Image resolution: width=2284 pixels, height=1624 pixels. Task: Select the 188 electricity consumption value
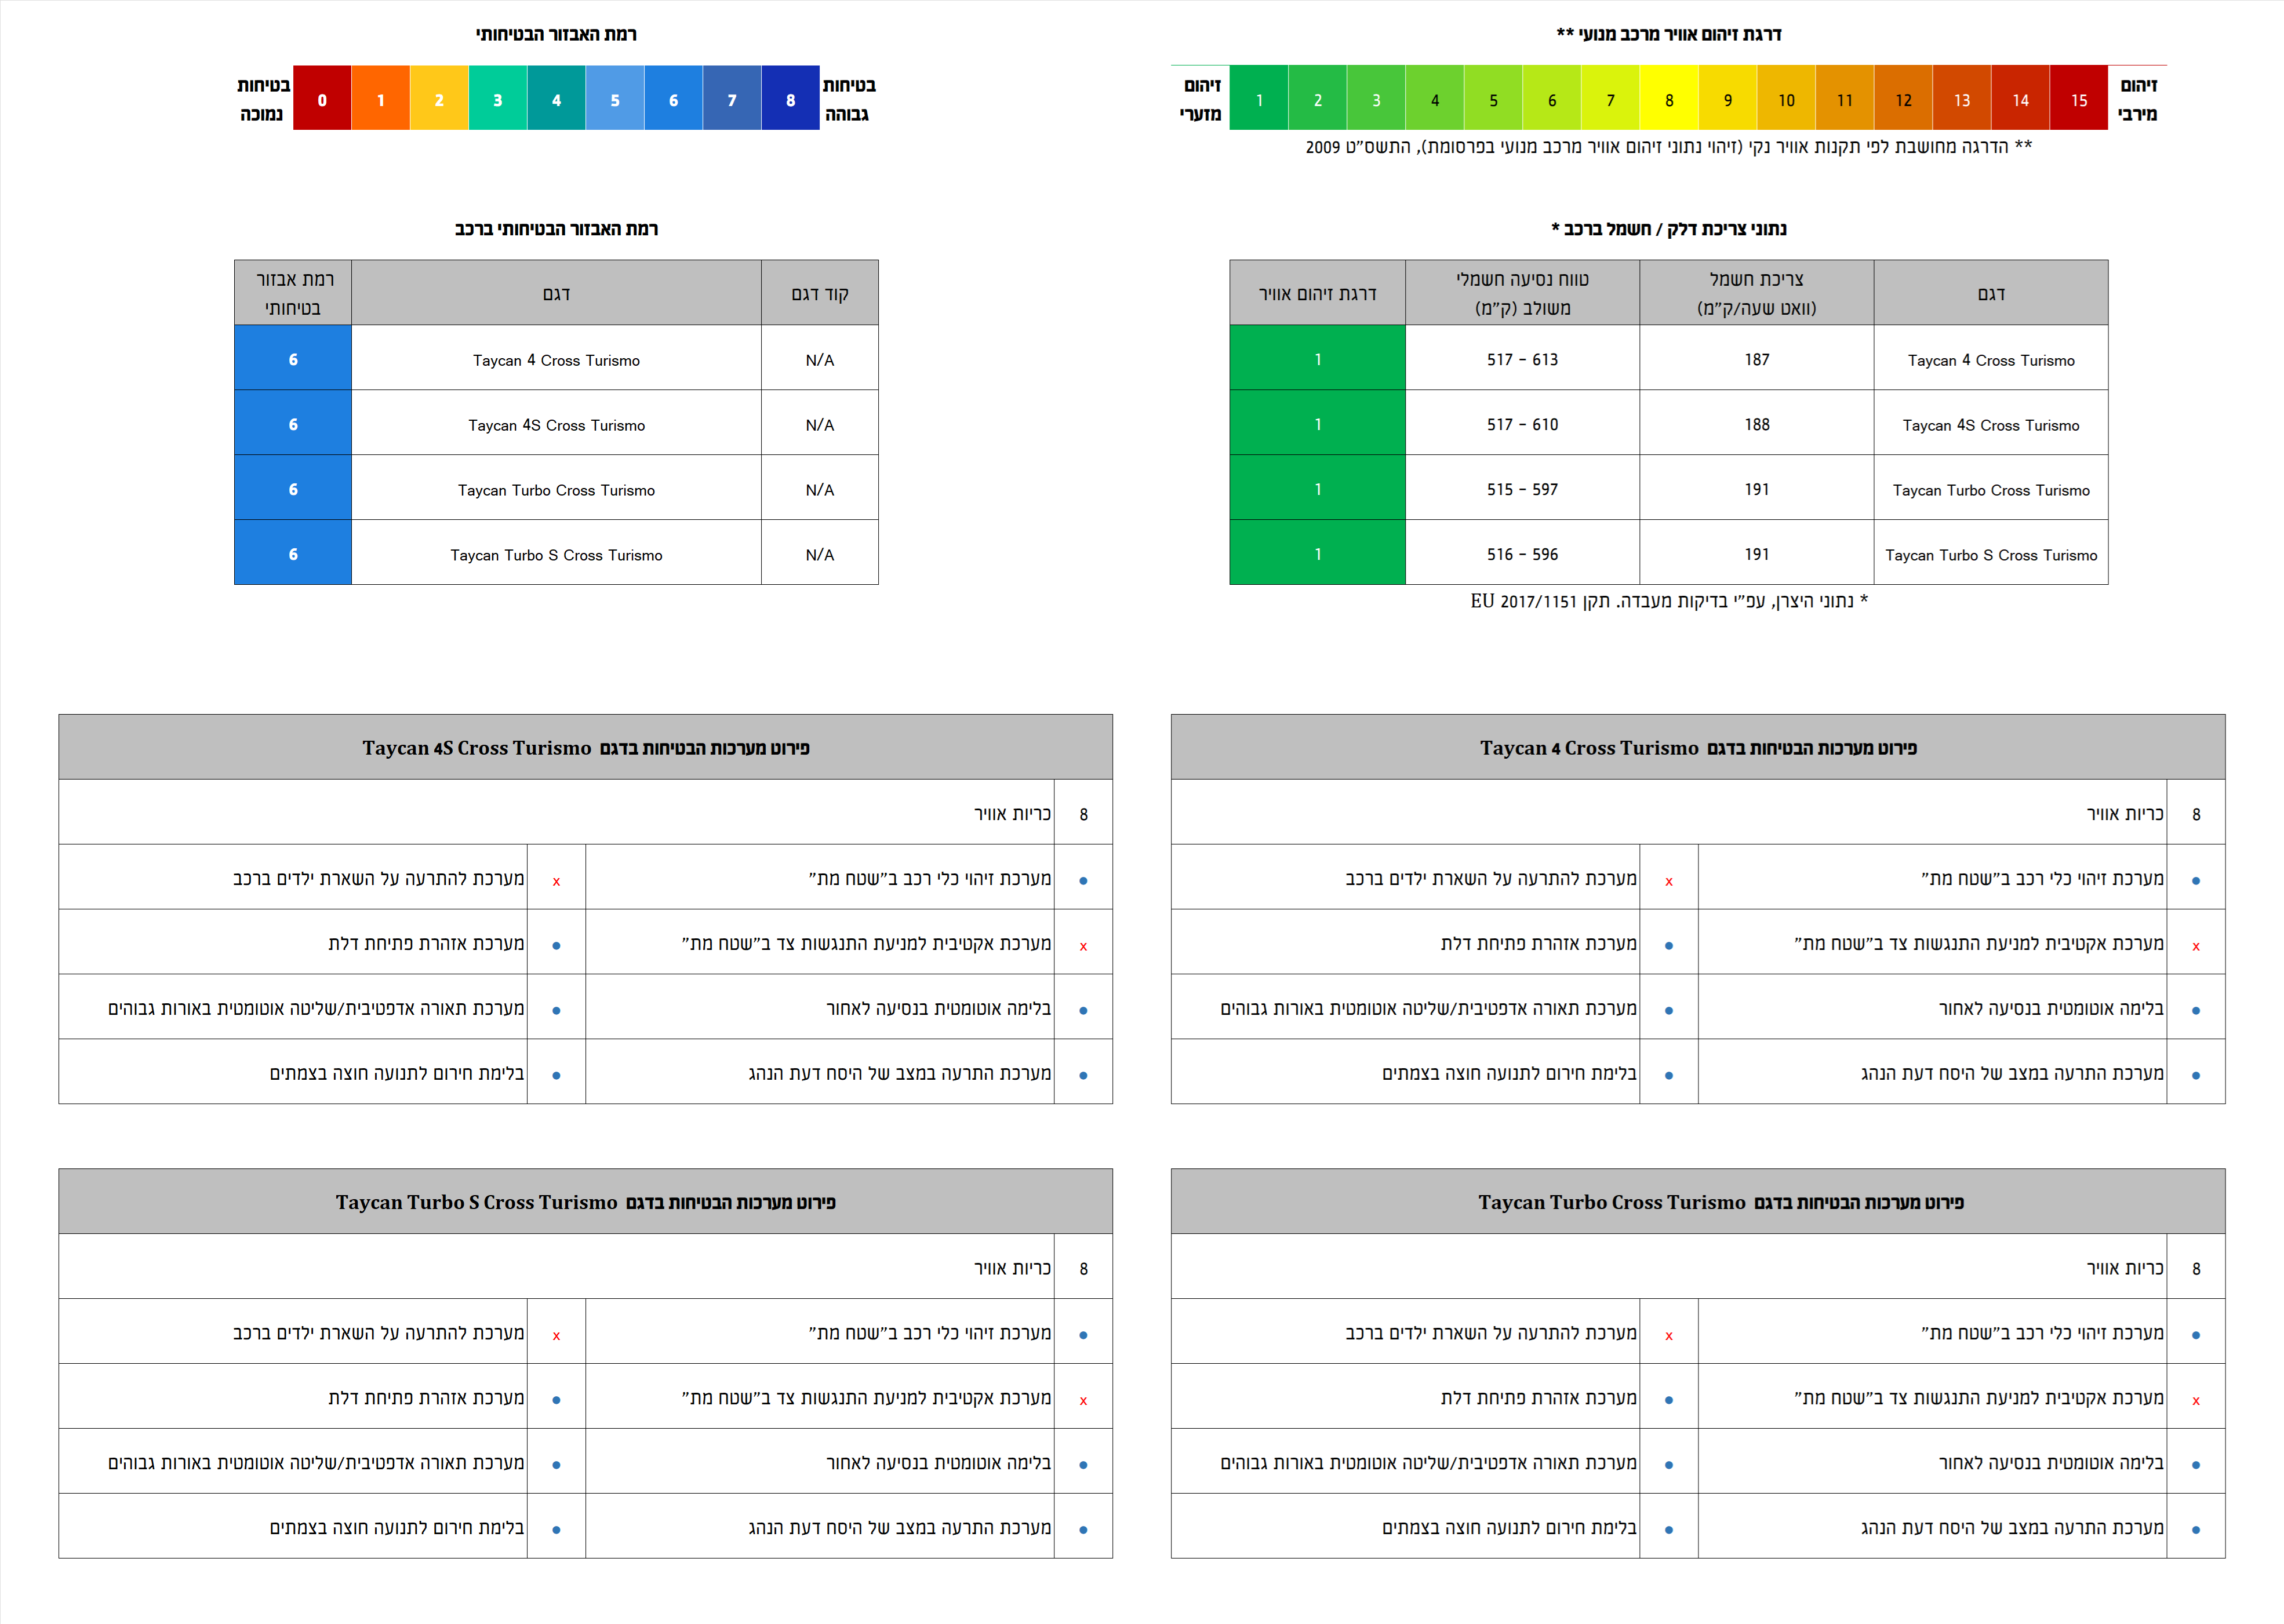(1756, 424)
